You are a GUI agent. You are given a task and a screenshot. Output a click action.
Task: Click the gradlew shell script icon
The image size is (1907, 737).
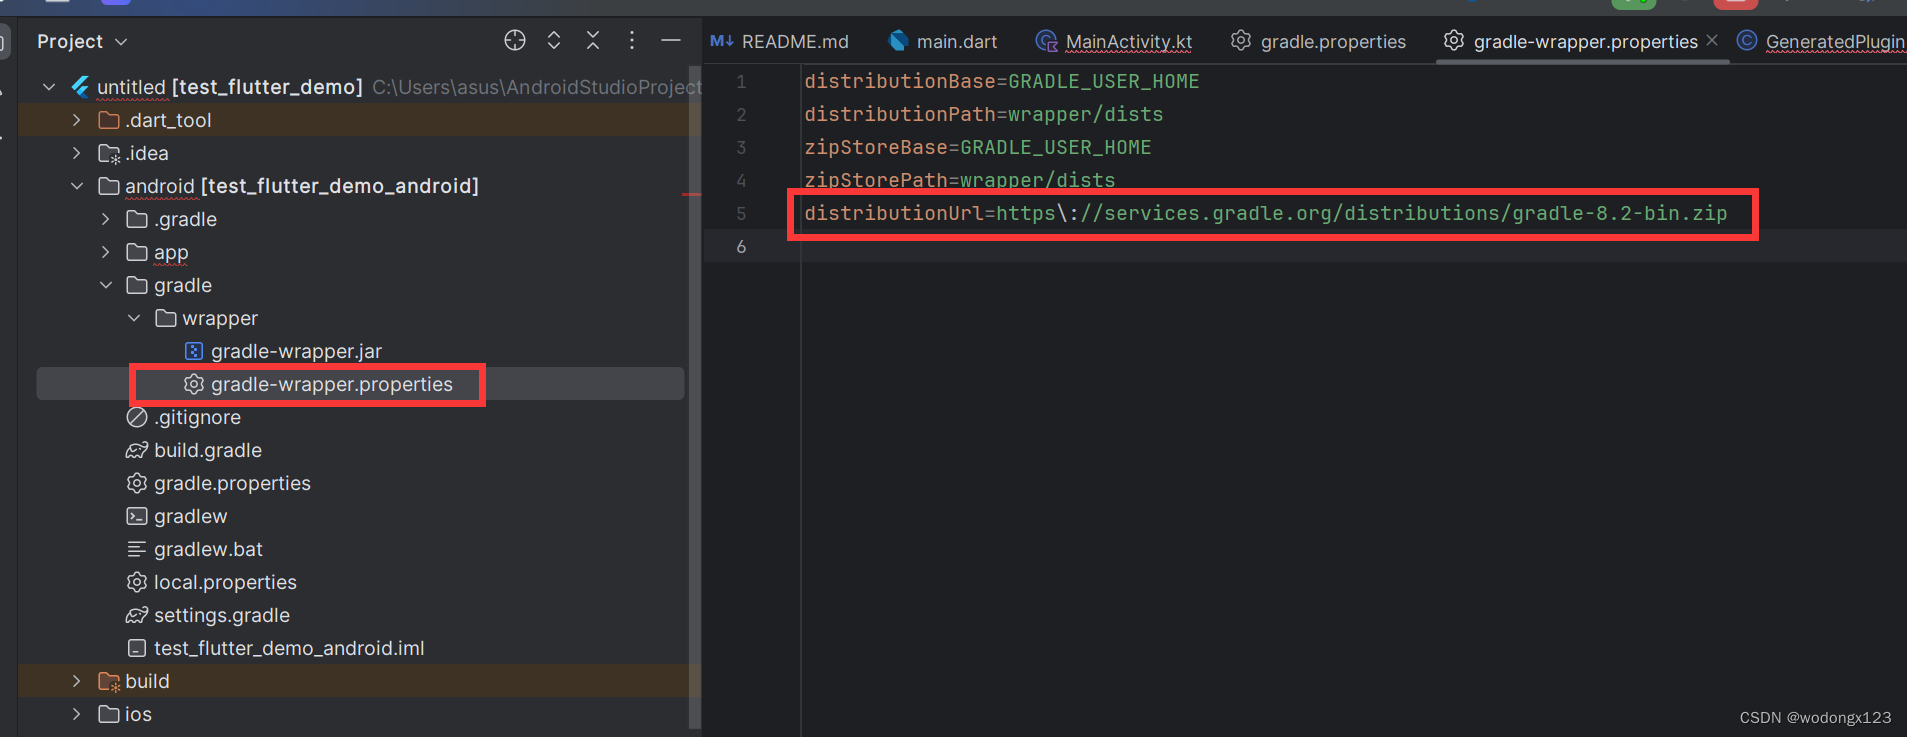pos(137,516)
